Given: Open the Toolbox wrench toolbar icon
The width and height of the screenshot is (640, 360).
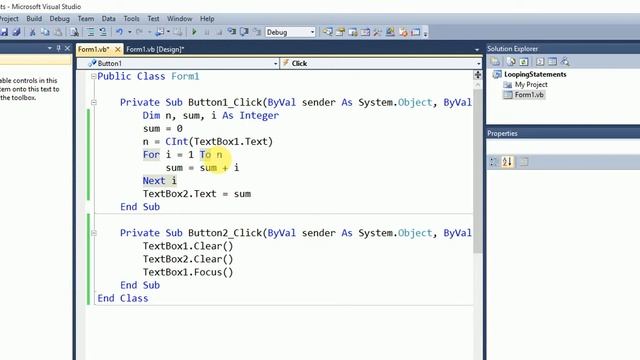Looking at the screenshot, I should tap(378, 32).
